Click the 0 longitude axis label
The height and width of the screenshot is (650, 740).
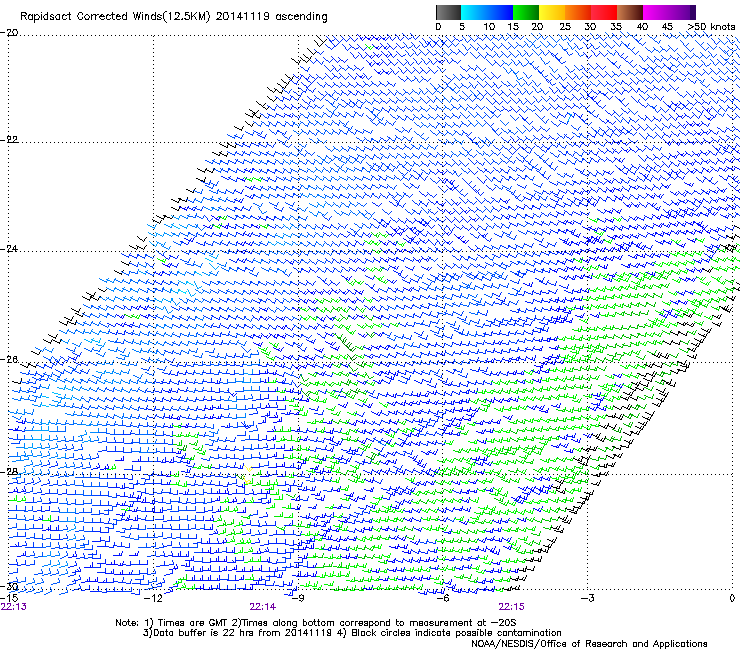point(732,598)
